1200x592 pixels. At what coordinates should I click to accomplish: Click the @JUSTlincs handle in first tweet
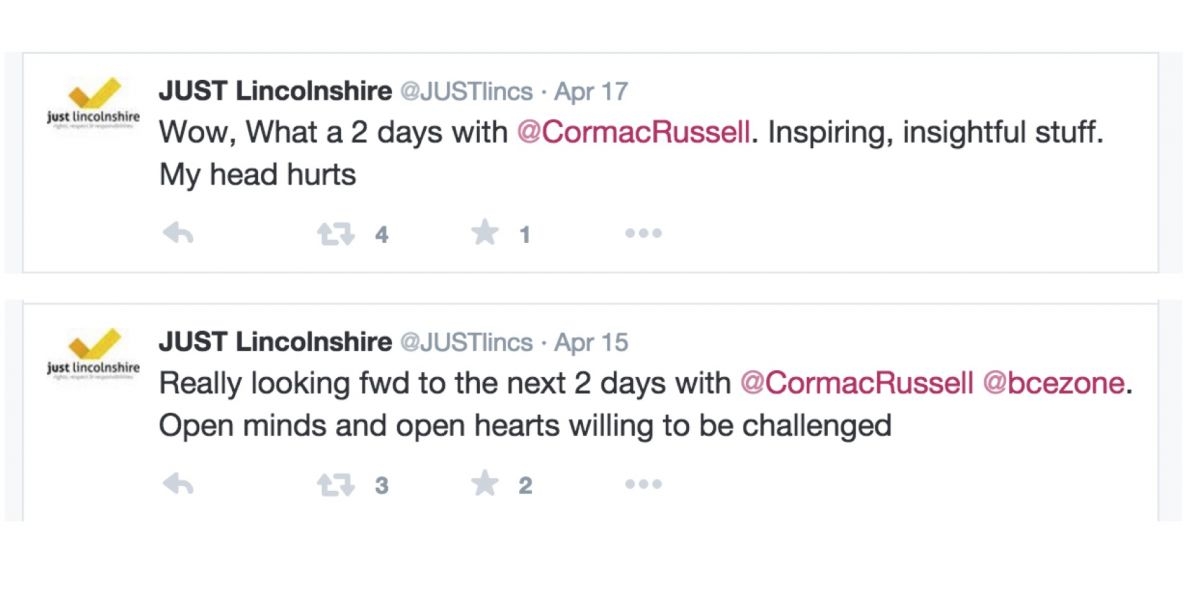click(x=466, y=92)
